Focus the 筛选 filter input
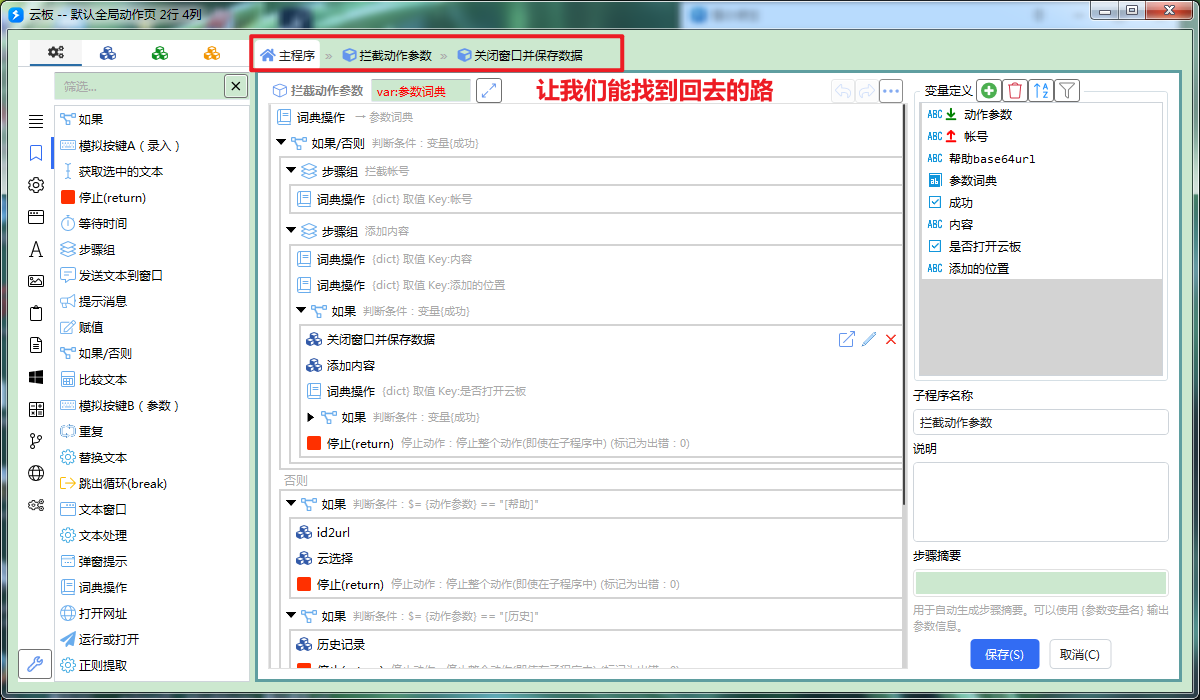Image resolution: width=1200 pixels, height=700 pixels. coord(139,87)
